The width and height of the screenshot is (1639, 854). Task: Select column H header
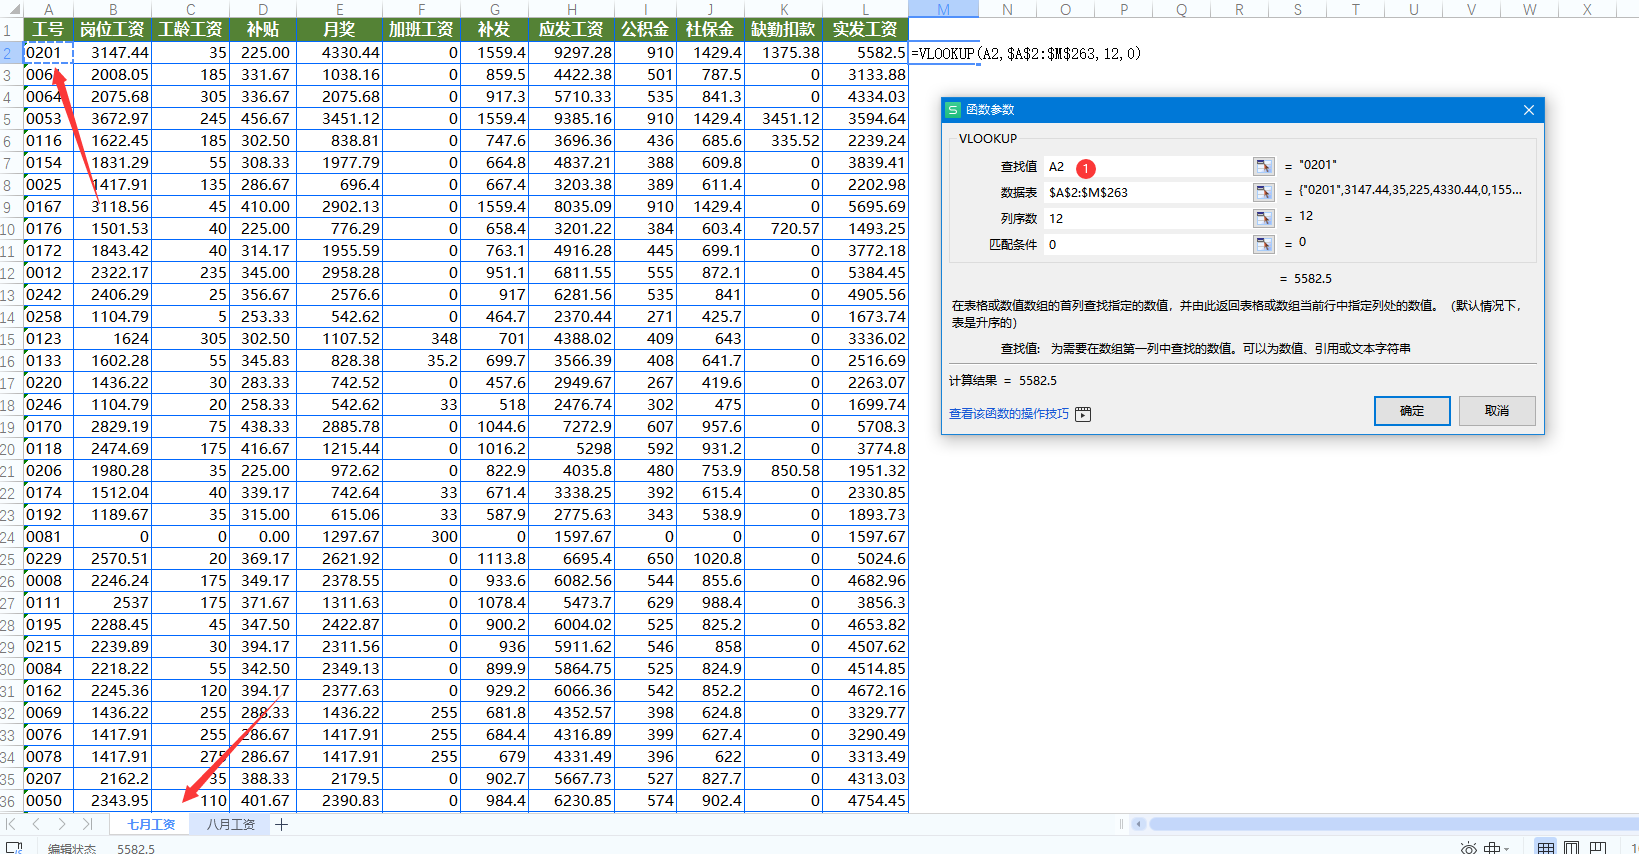click(571, 9)
